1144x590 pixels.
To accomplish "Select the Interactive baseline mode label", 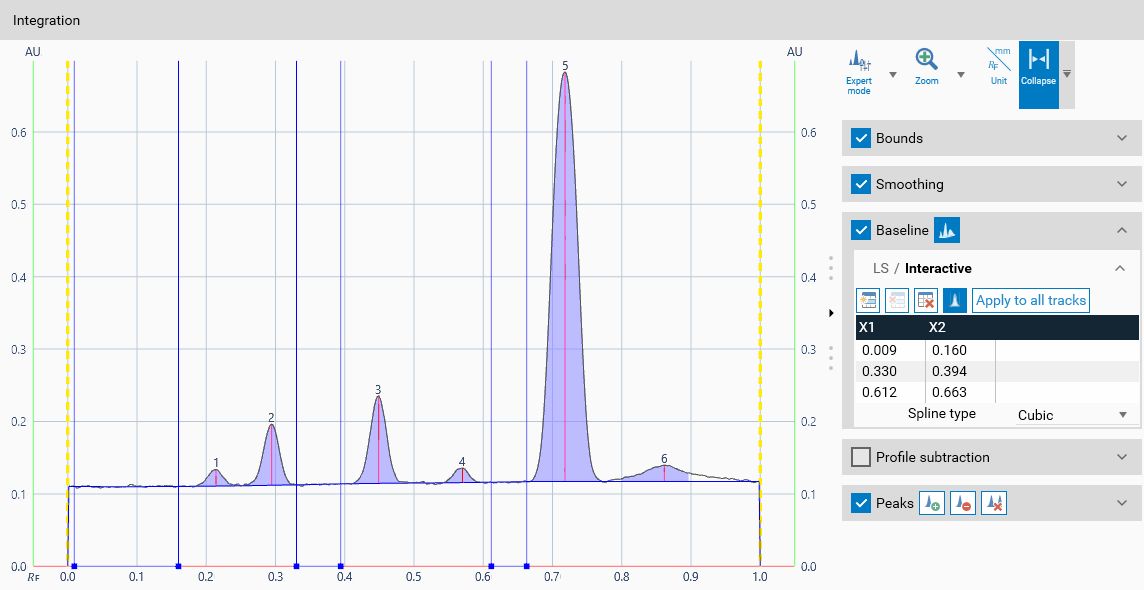I will click(x=938, y=268).
